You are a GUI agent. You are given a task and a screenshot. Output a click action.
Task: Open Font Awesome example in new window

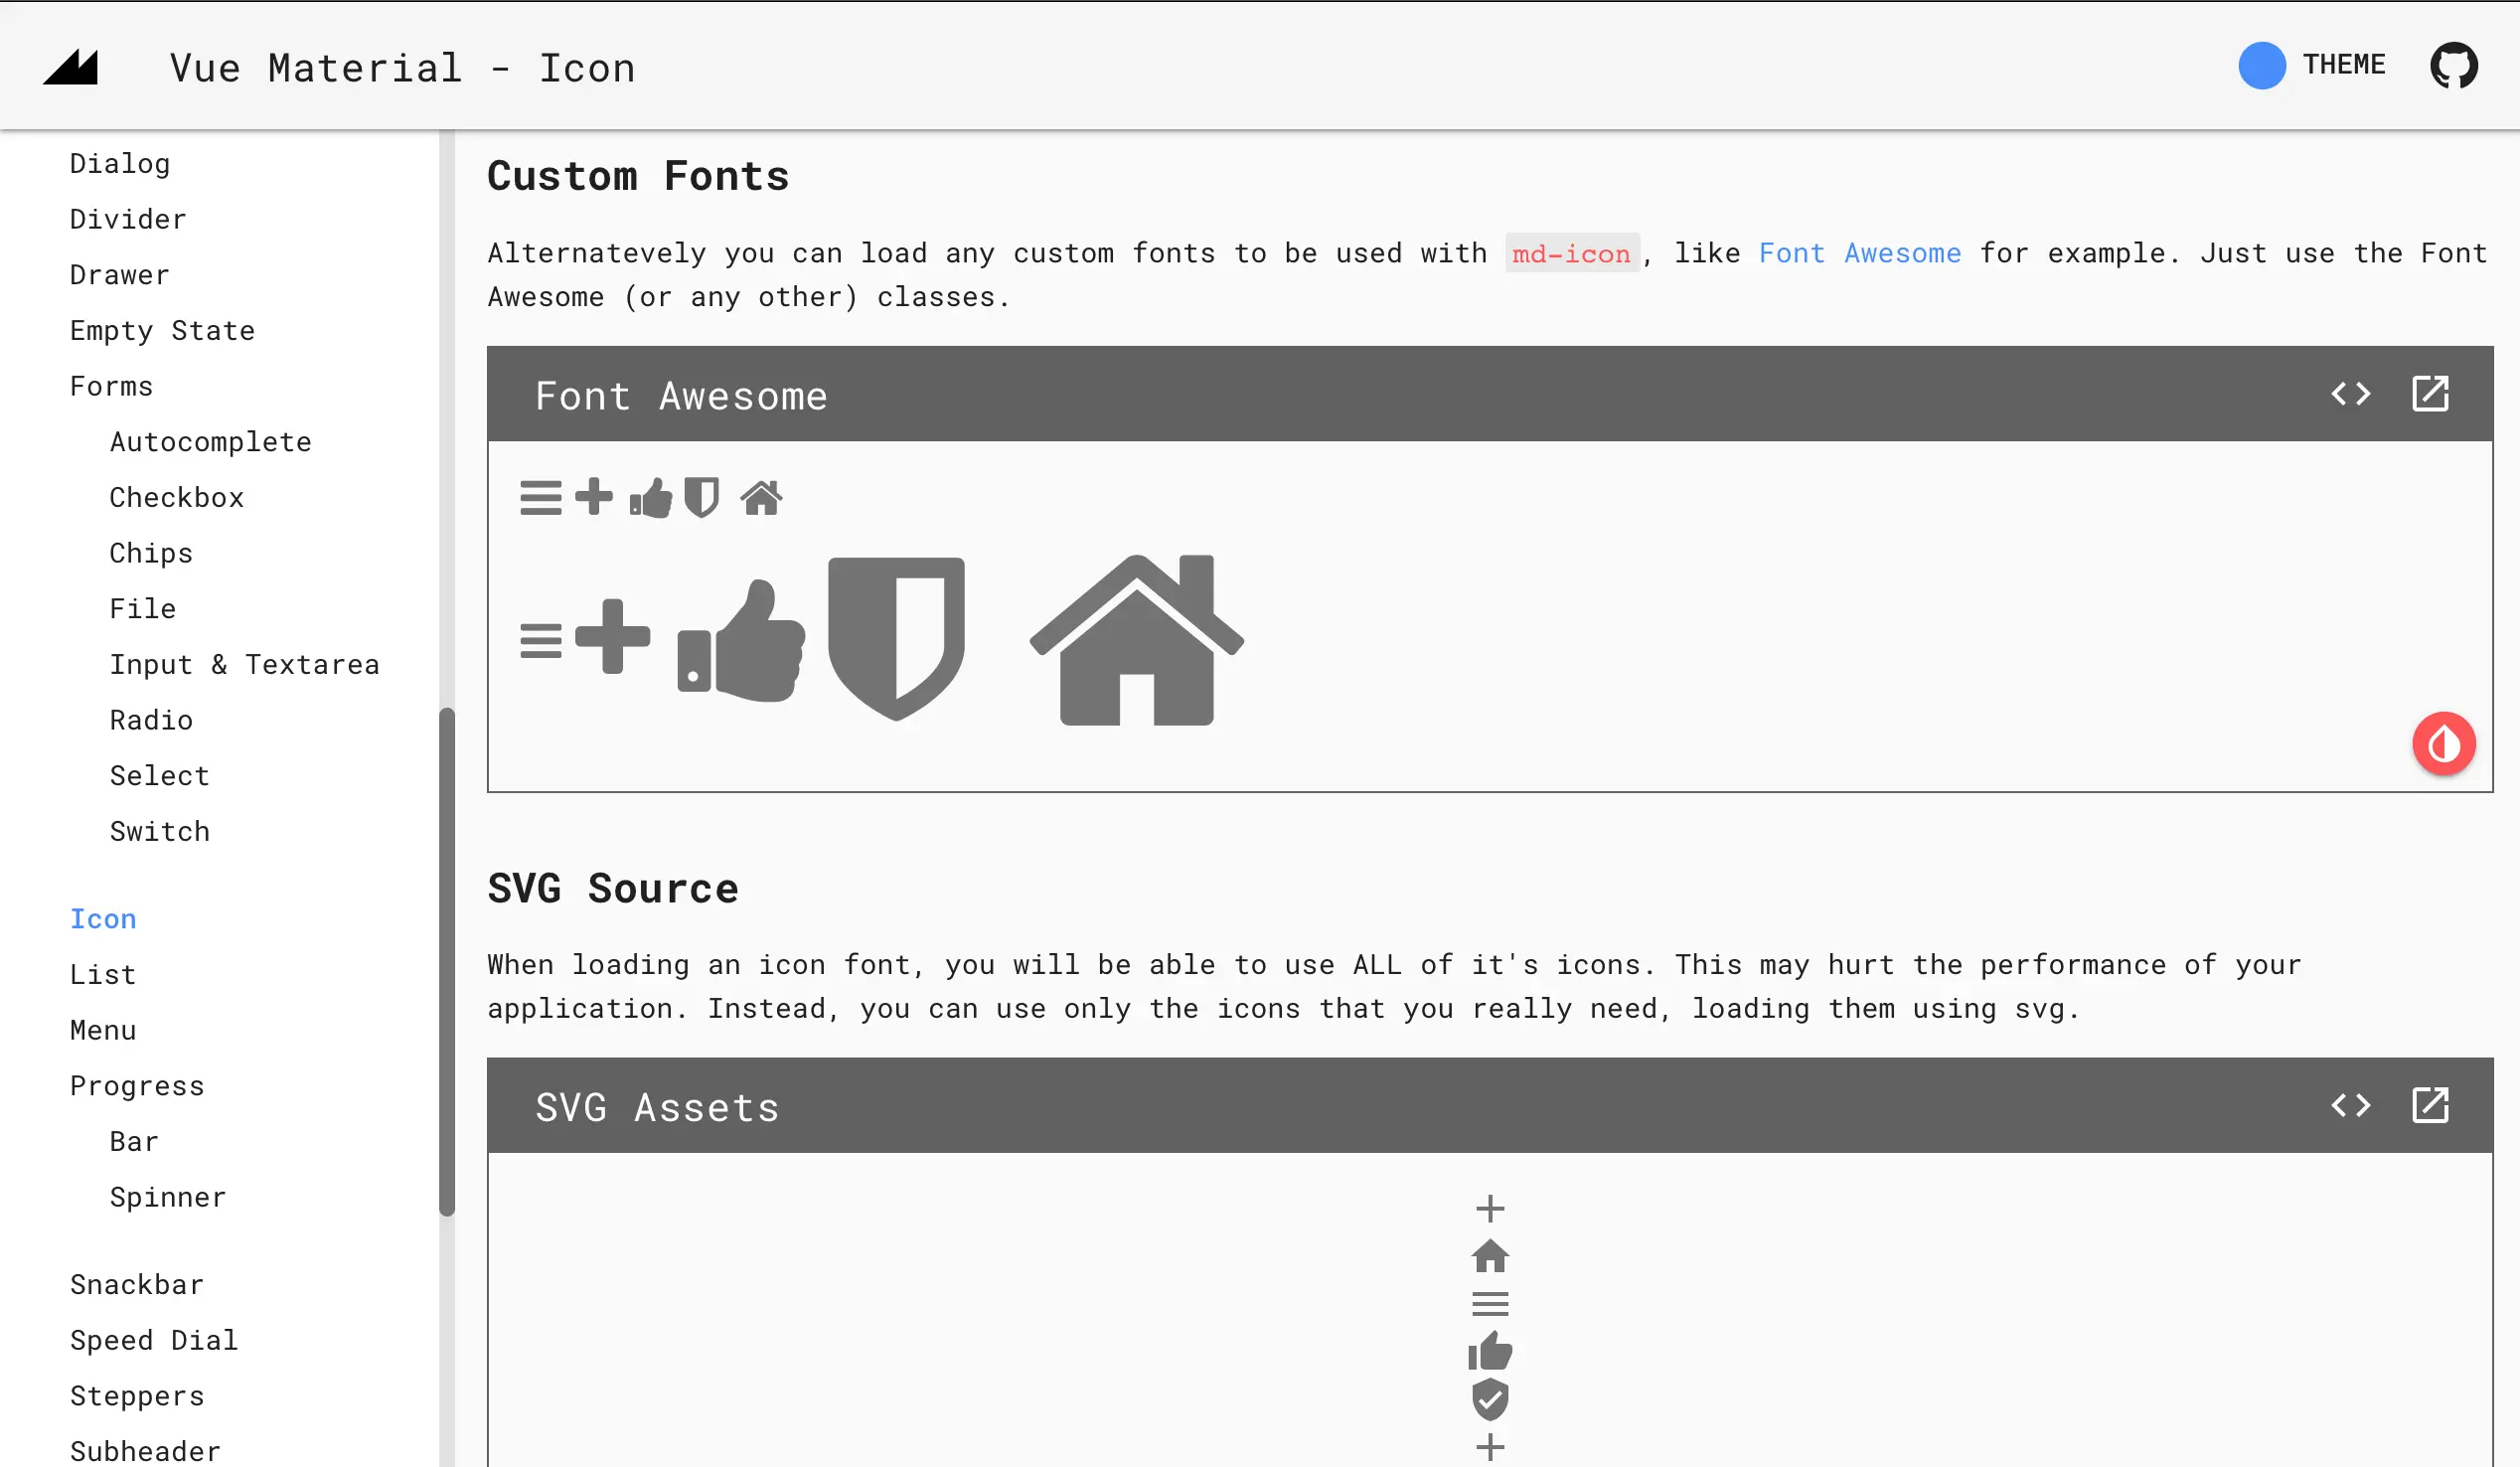[2429, 394]
